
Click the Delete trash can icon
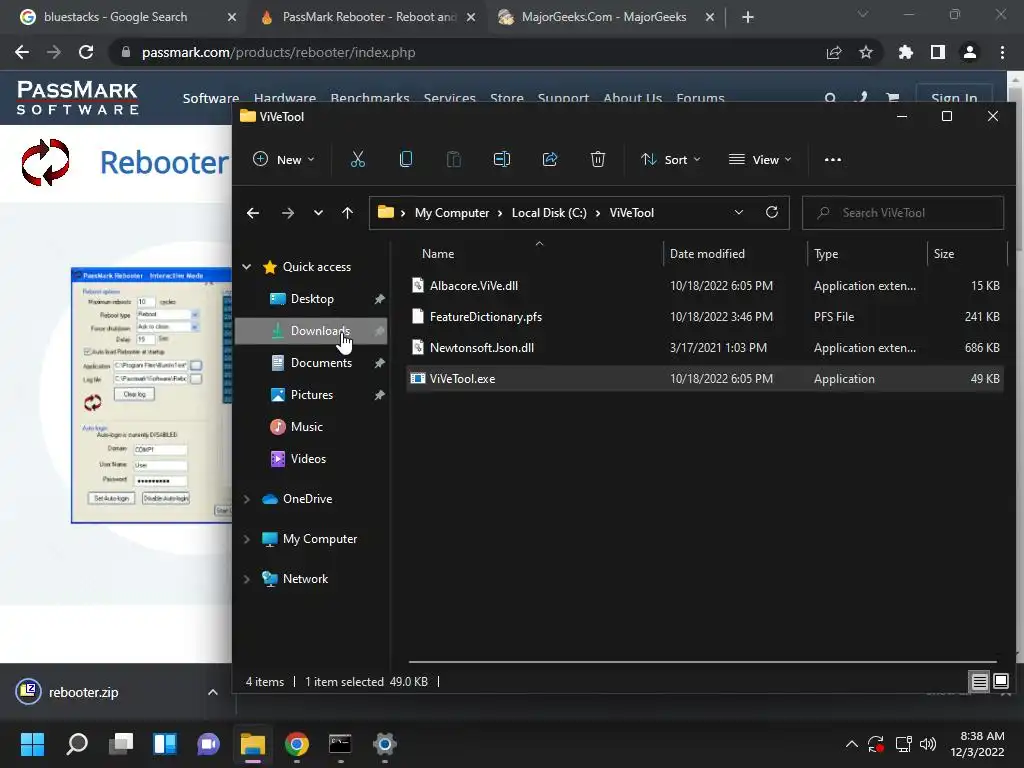[x=598, y=160]
